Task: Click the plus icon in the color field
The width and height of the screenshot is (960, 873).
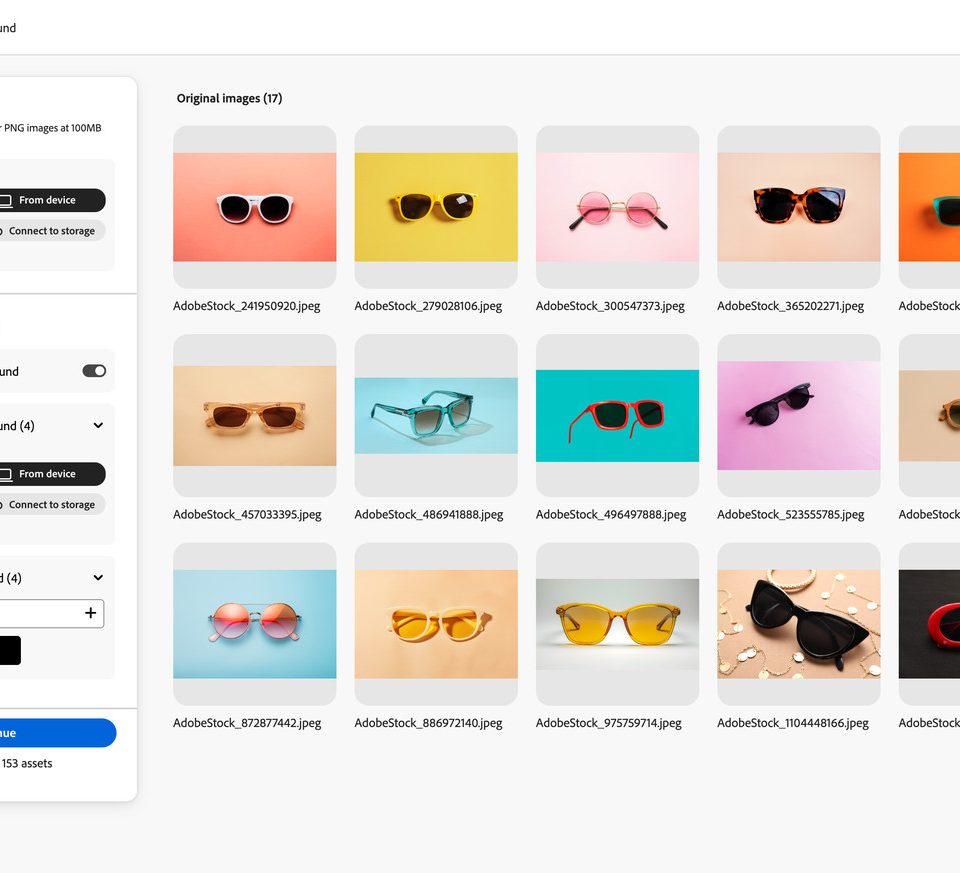Action: (90, 613)
